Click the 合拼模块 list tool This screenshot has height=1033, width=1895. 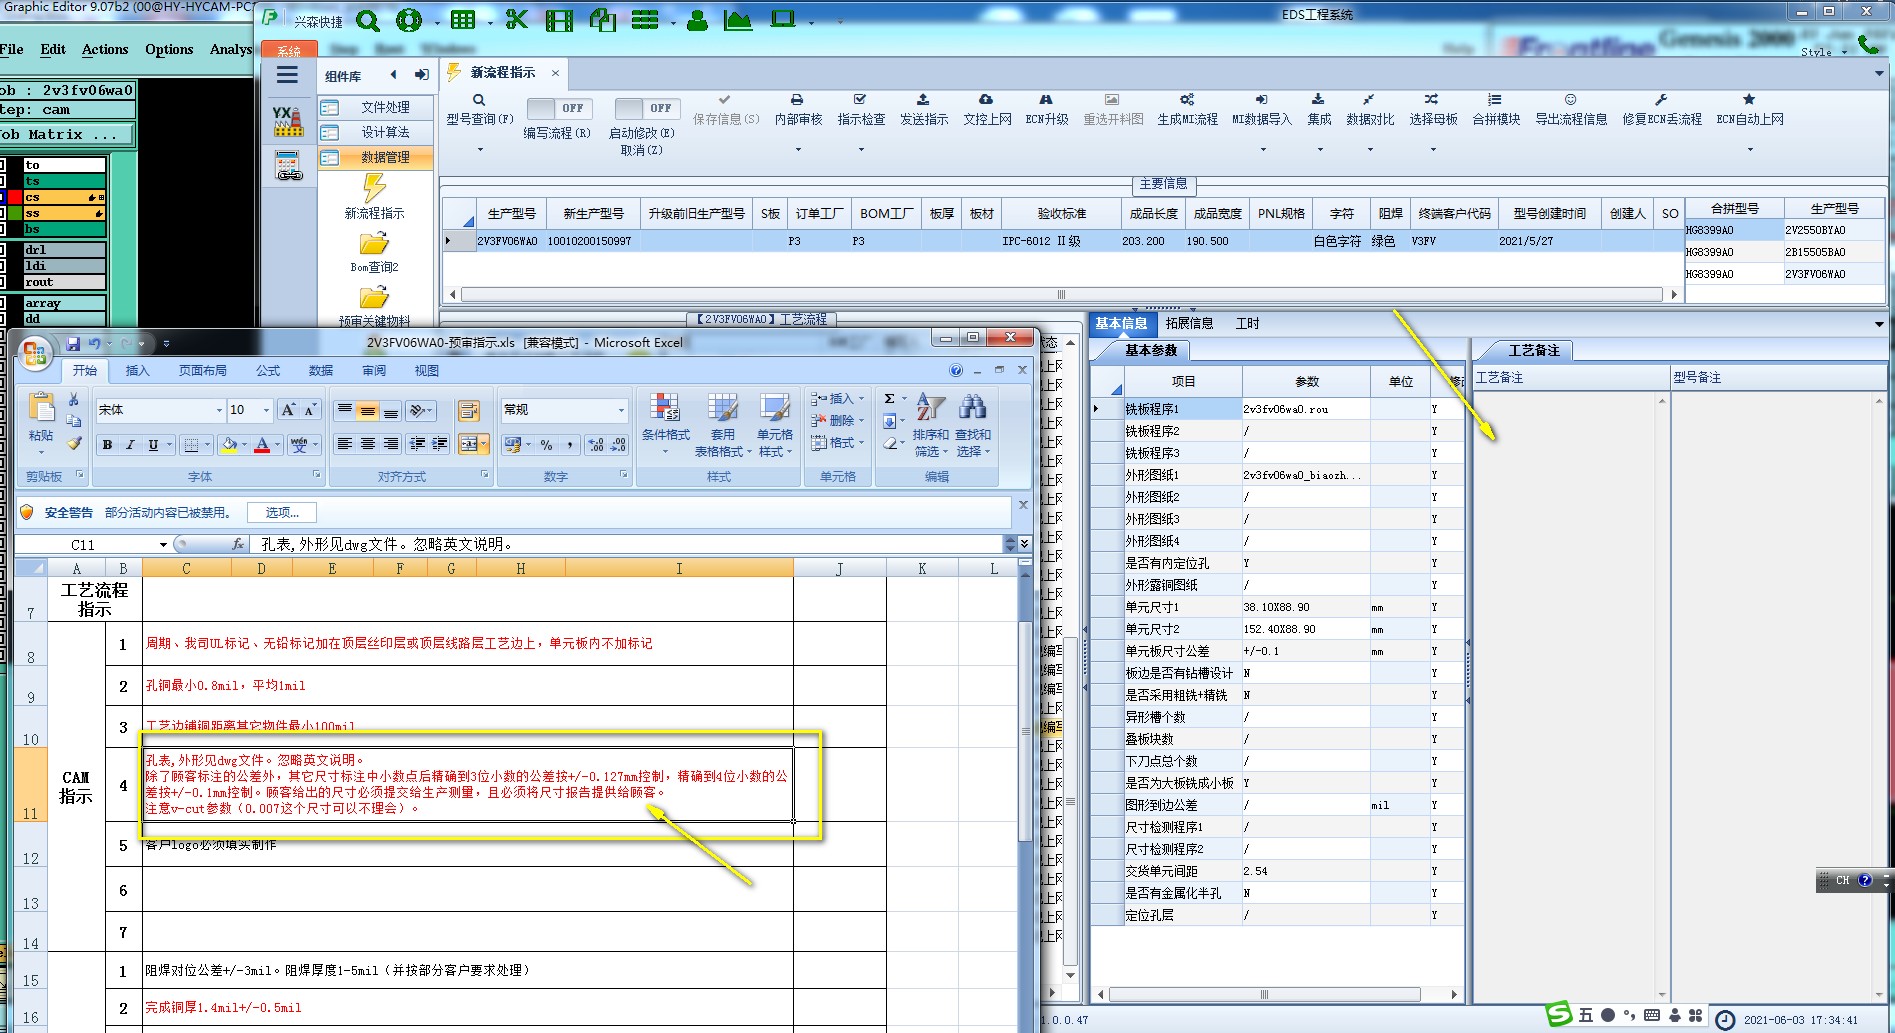(x=1495, y=109)
